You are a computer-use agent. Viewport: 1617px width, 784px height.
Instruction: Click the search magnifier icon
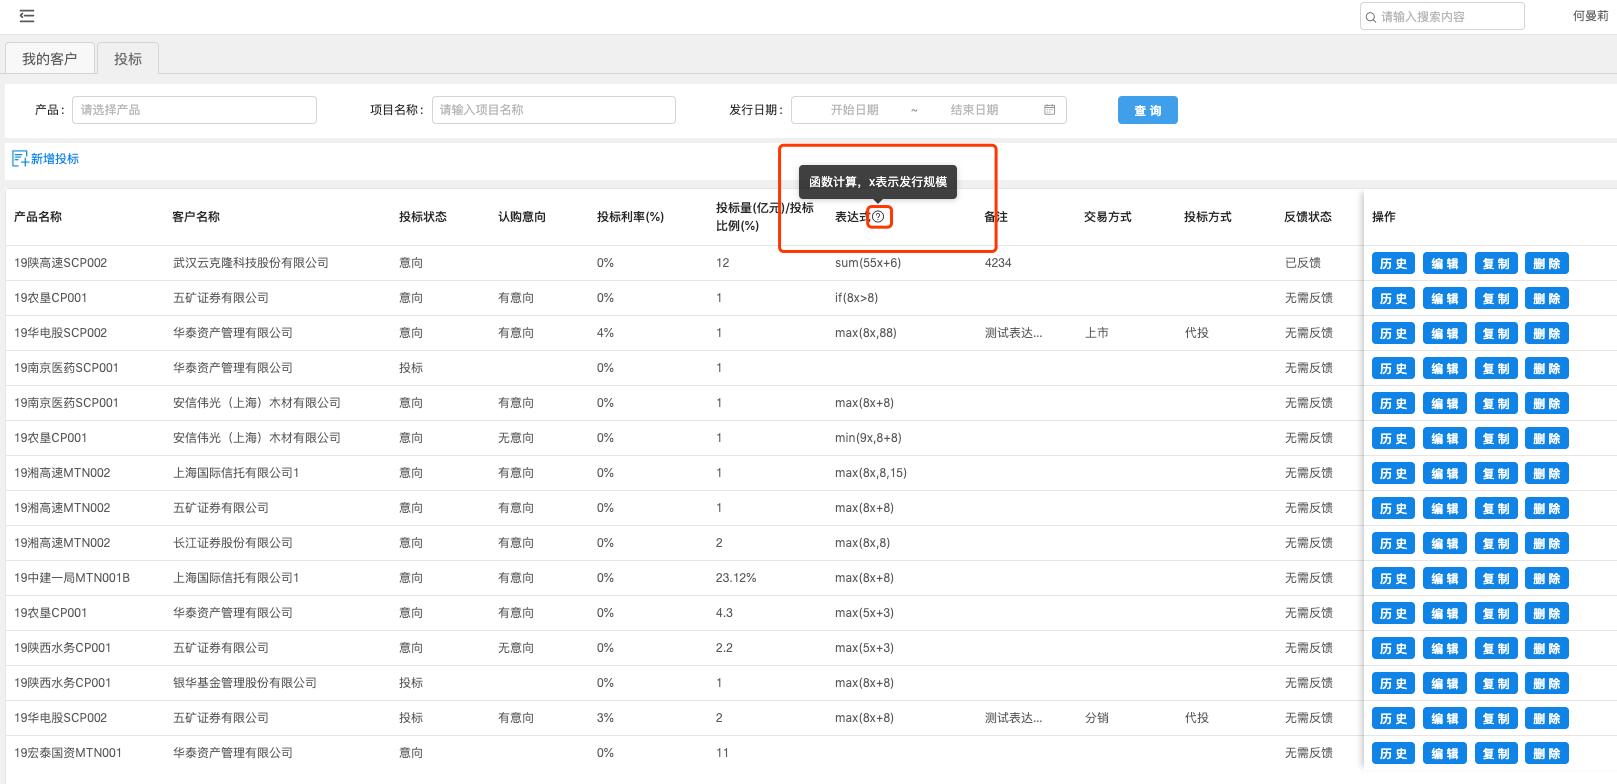click(x=1371, y=17)
